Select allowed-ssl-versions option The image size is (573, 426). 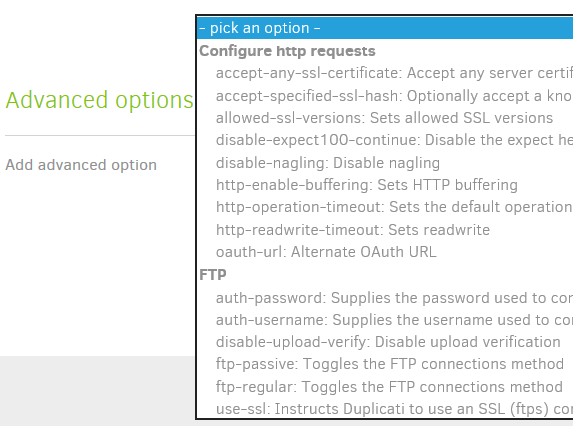point(385,118)
